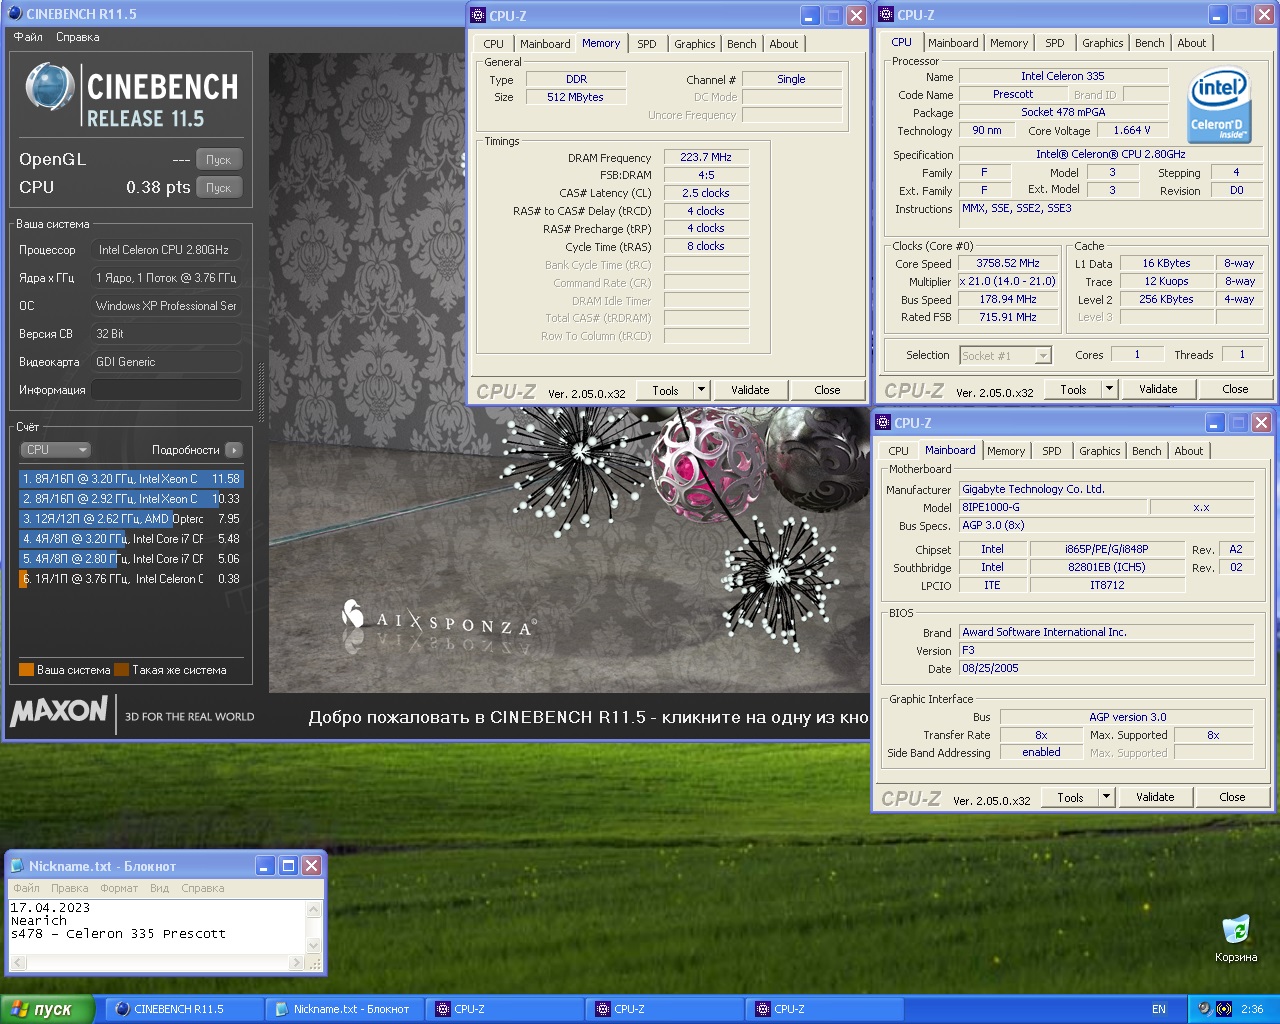Click the brown Такая же система legend swatch
The width and height of the screenshot is (1280, 1024).
[121, 670]
